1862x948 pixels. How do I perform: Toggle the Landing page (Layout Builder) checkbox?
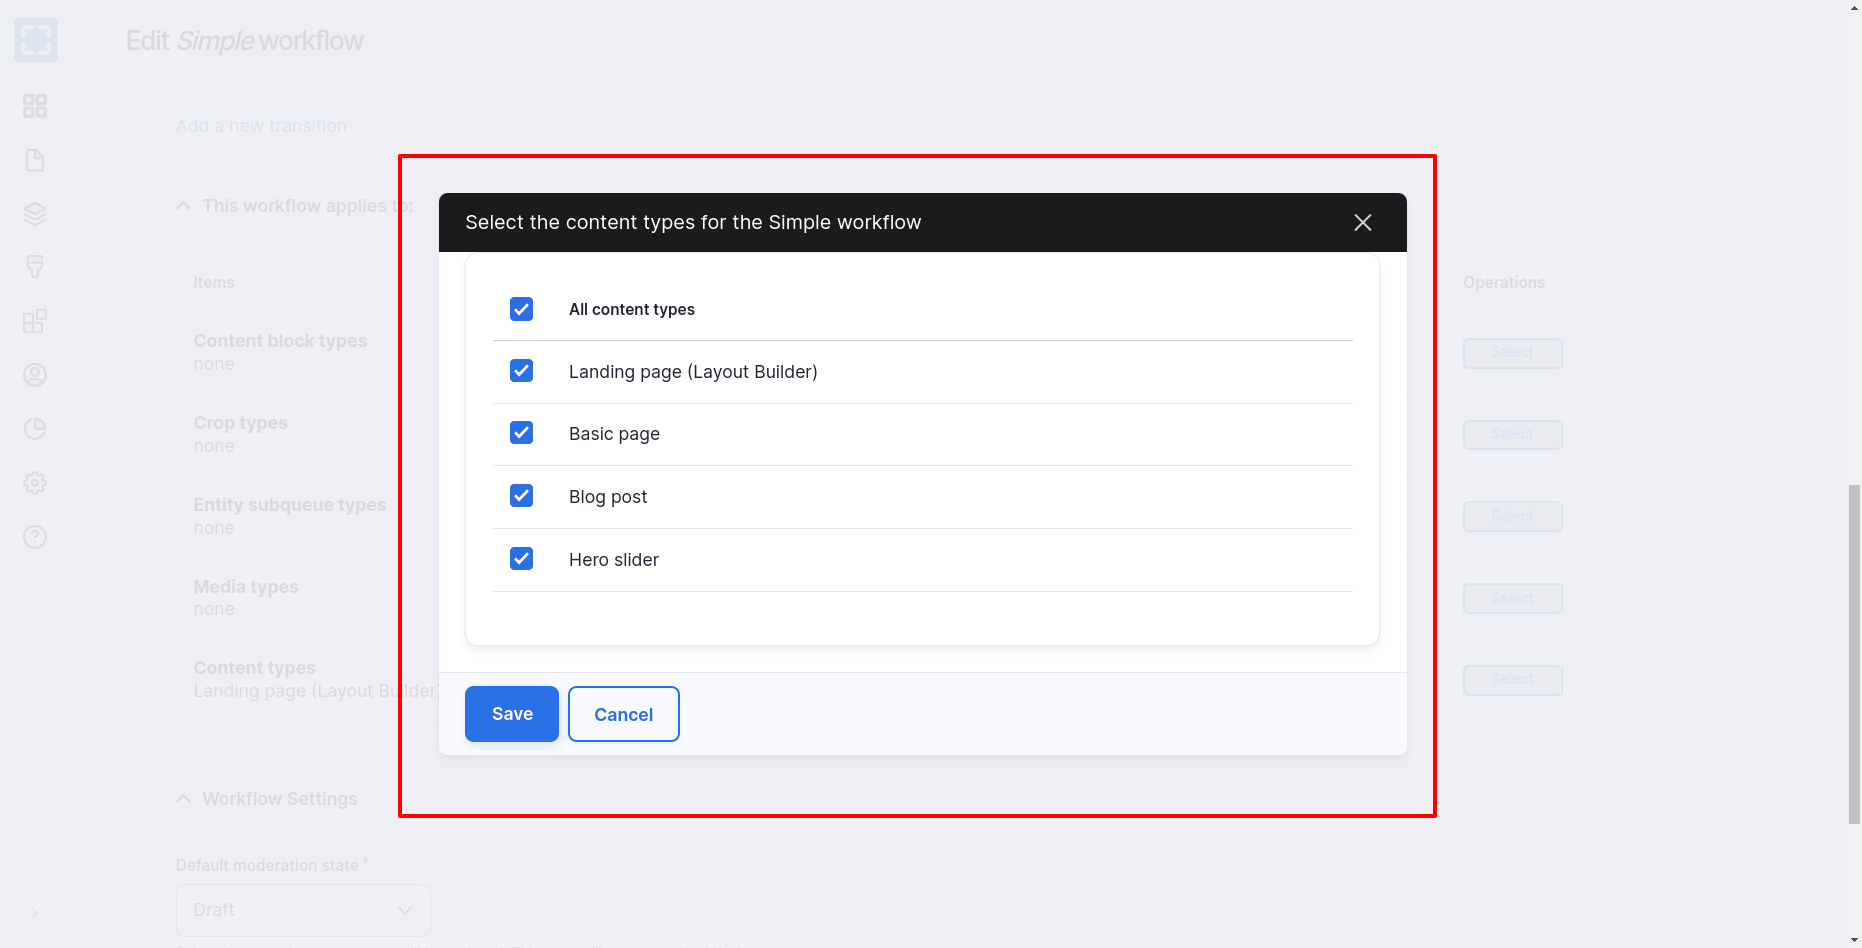tap(521, 371)
